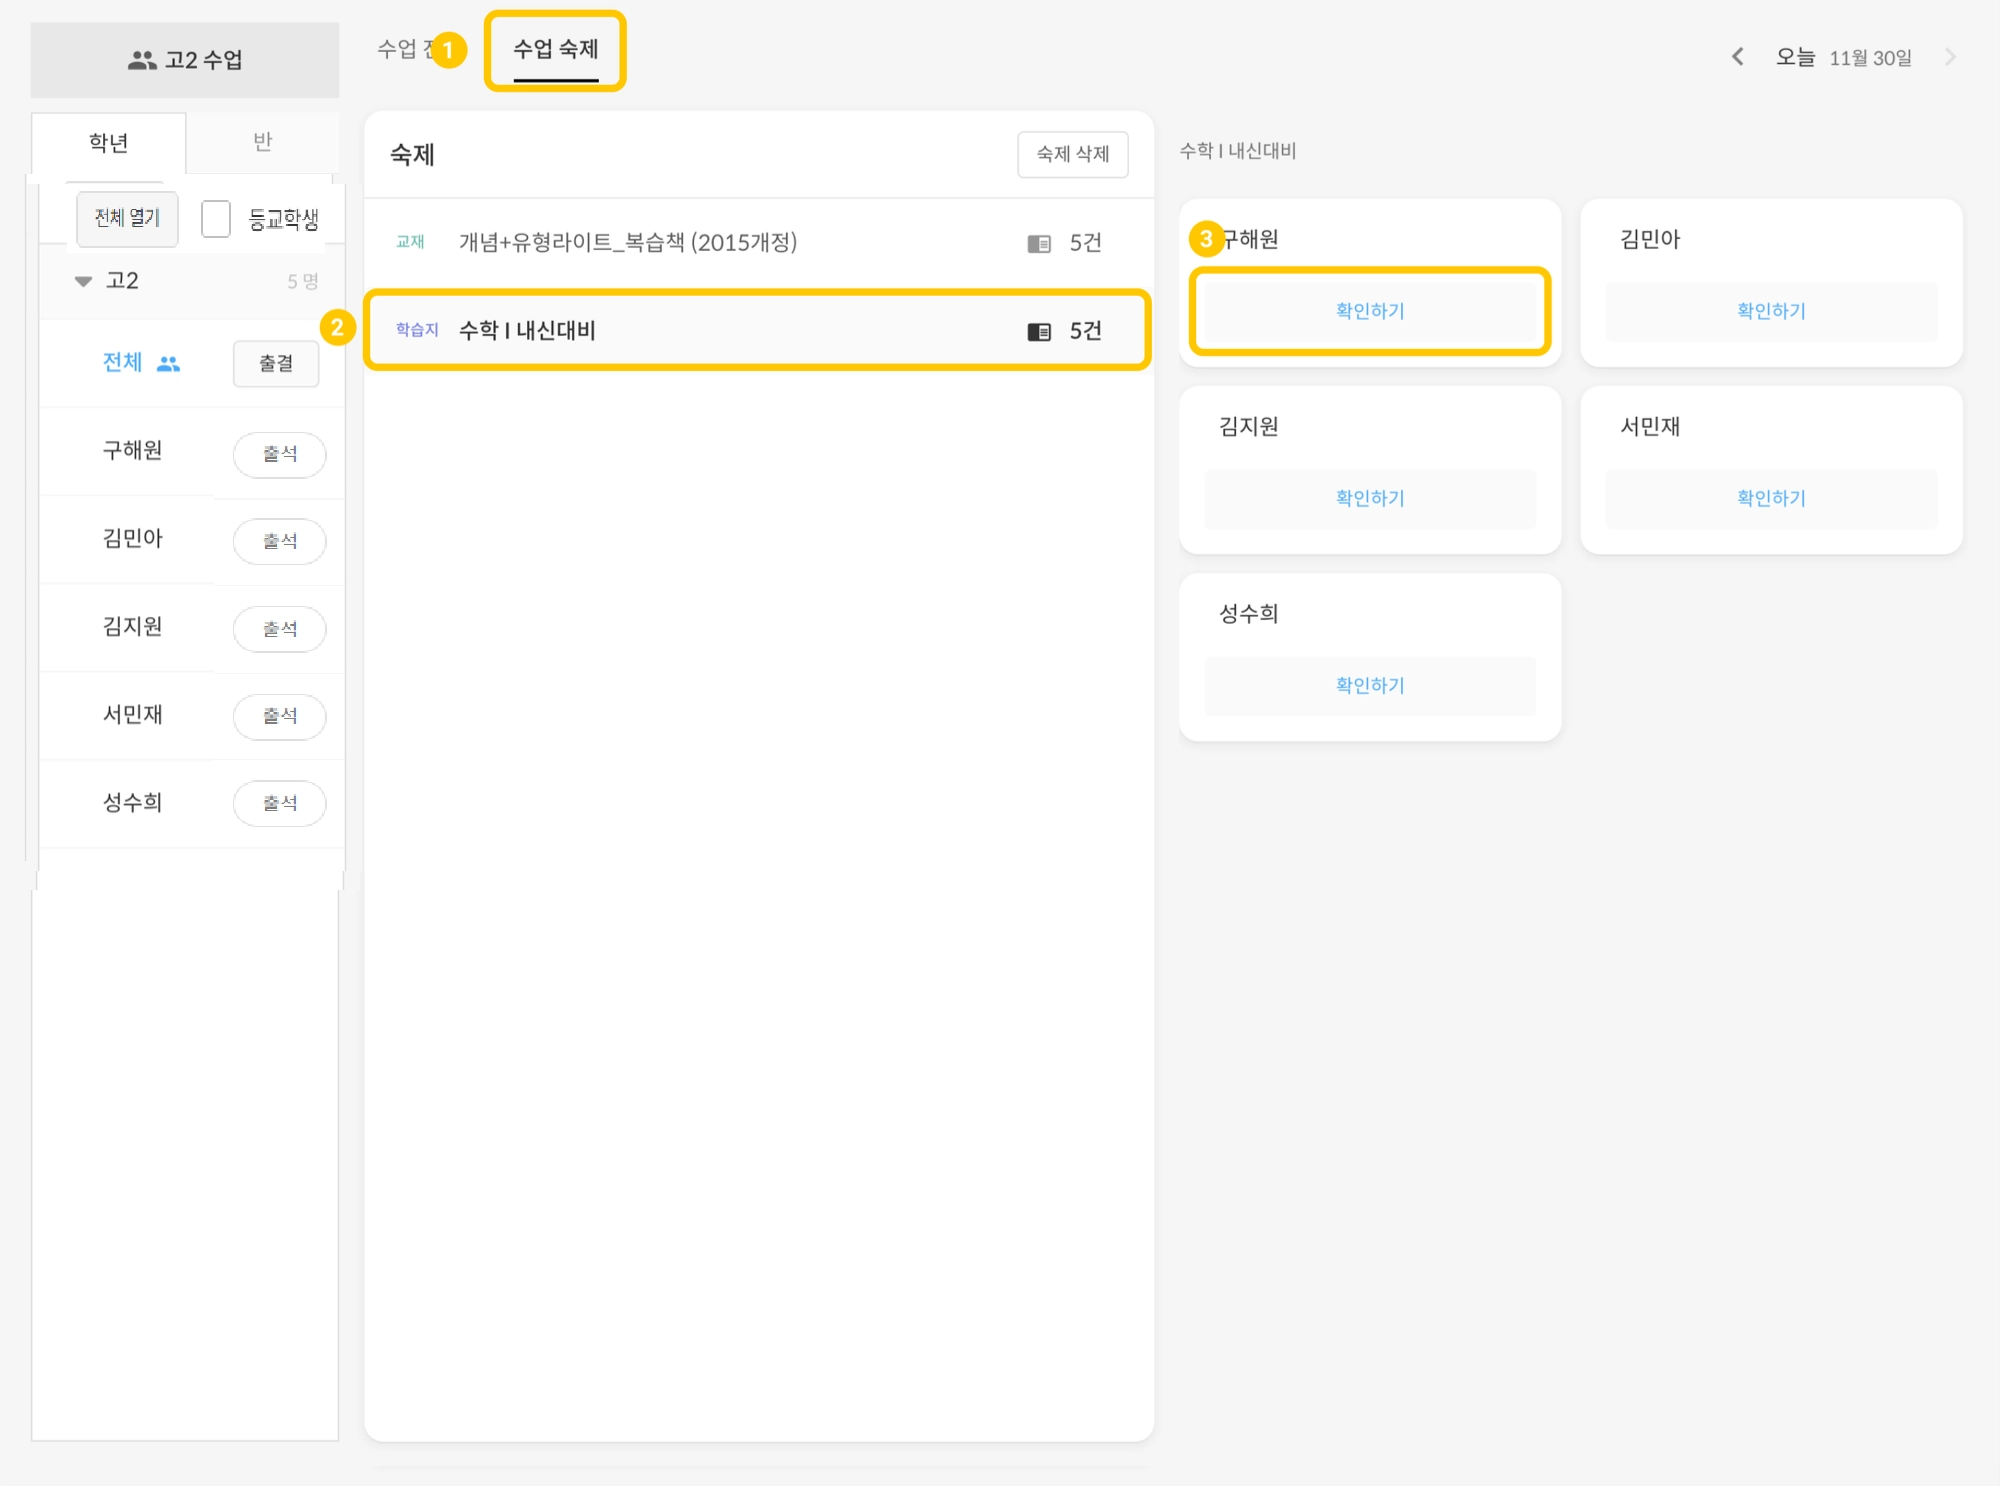This screenshot has height=1486, width=2000.
Task: Click the 숙제 삭제 button
Action: [x=1072, y=154]
